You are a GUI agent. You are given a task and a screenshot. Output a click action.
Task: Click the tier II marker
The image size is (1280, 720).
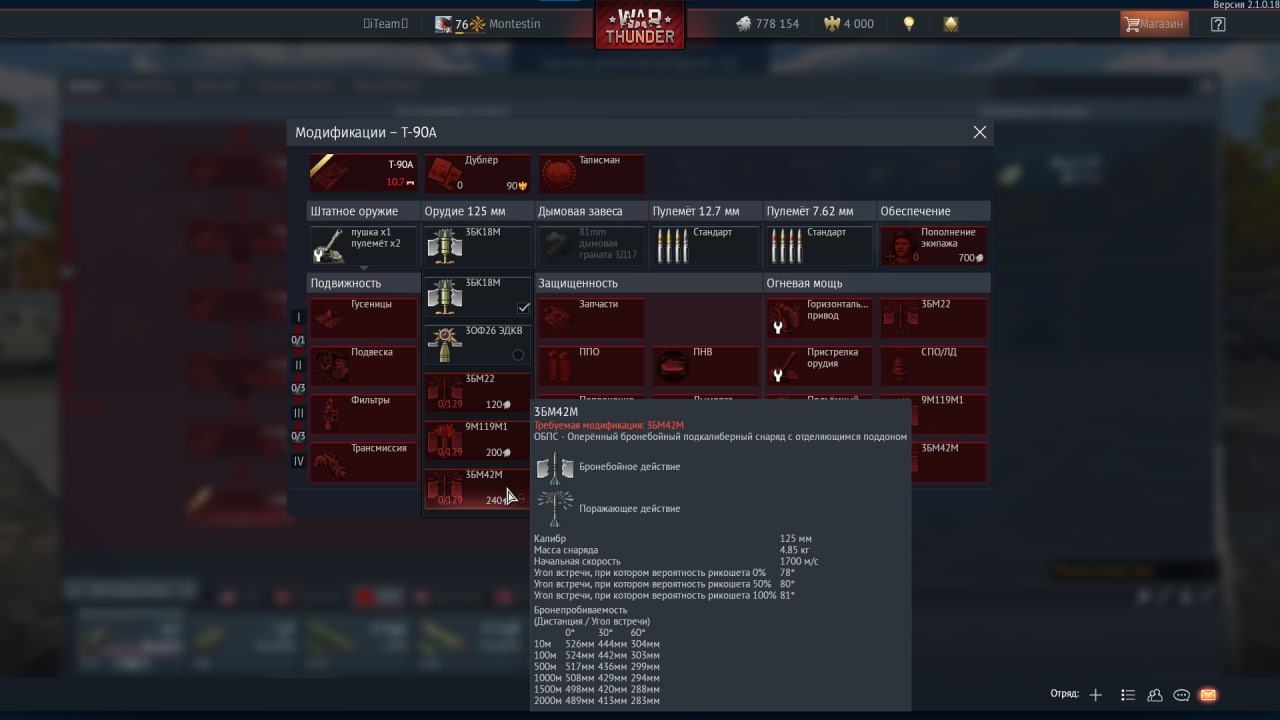point(298,365)
